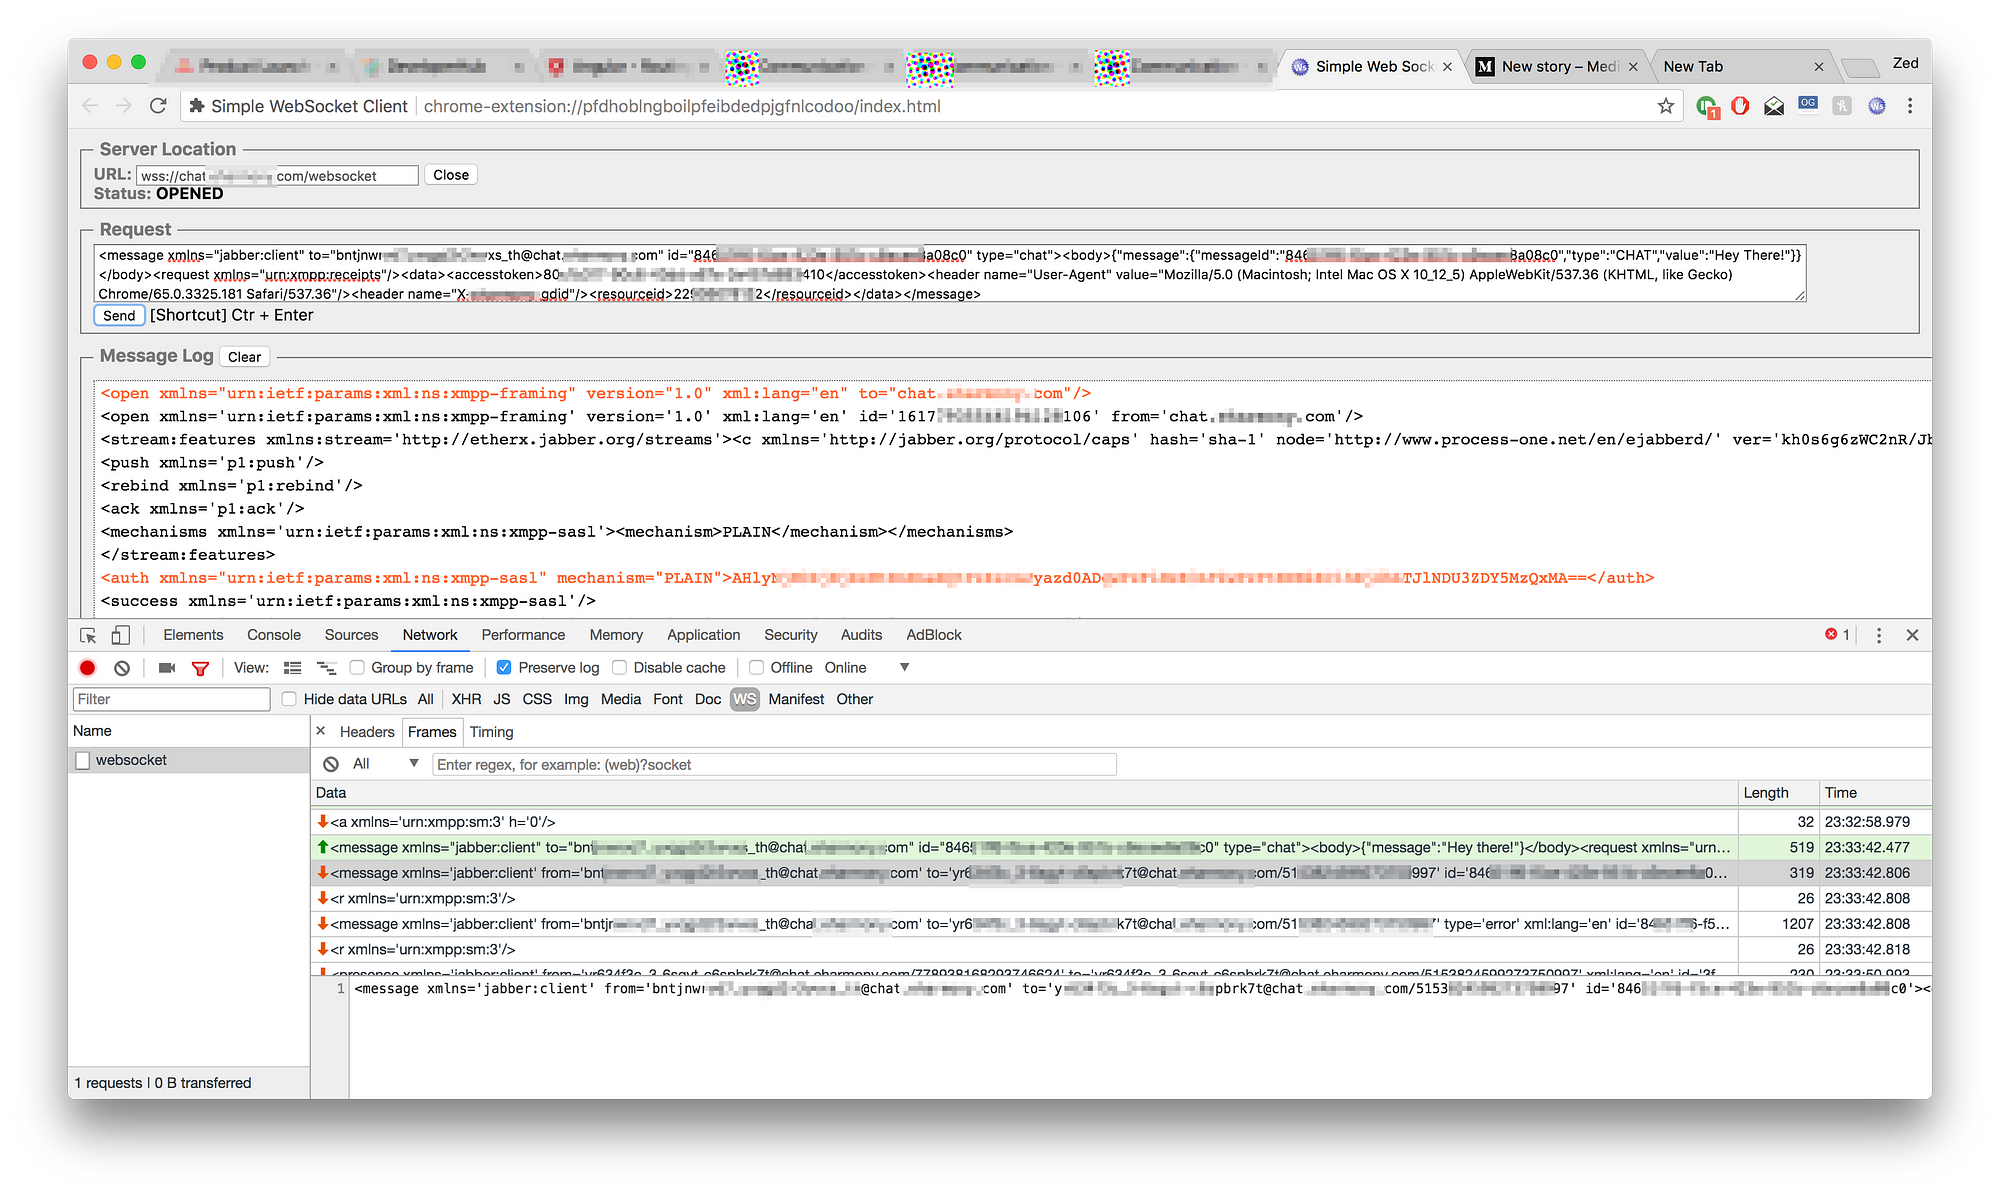
Task: Switch to the Console tab
Action: 273,635
